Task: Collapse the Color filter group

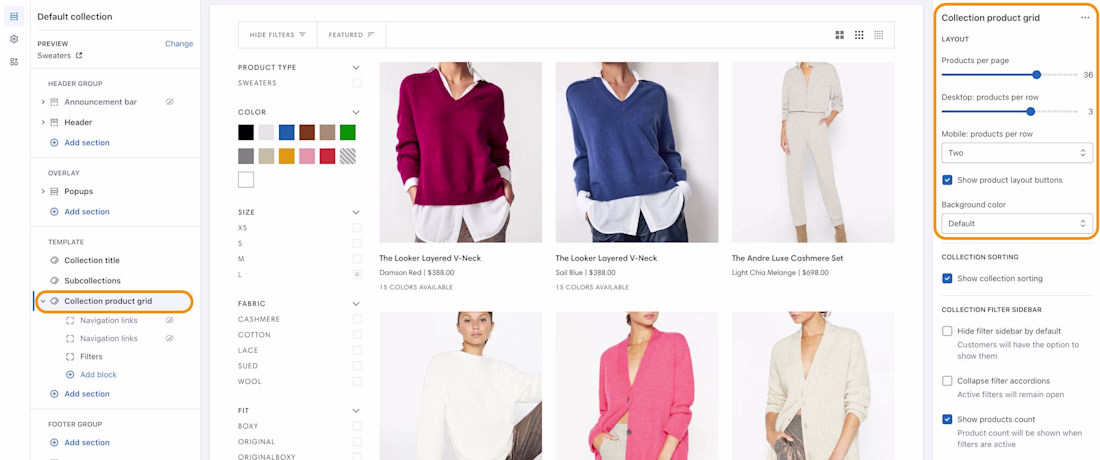Action: pos(356,112)
